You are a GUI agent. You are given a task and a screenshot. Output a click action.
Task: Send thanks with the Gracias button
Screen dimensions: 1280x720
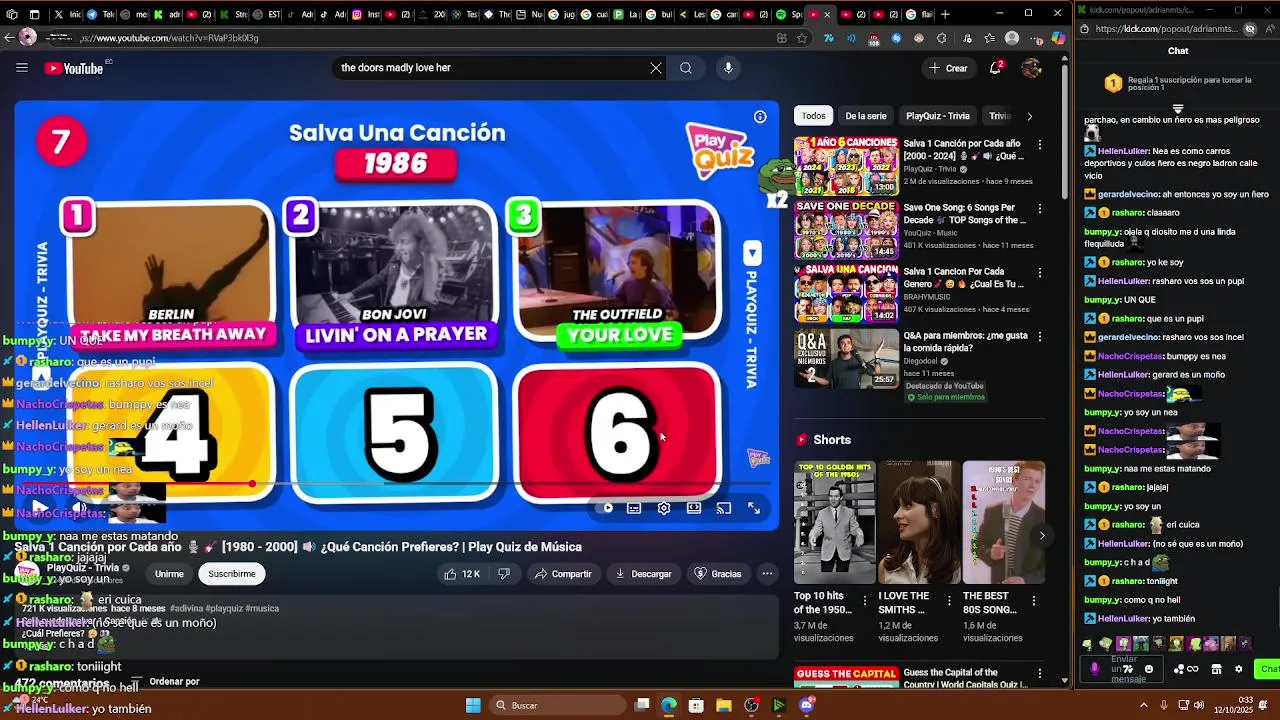click(718, 574)
